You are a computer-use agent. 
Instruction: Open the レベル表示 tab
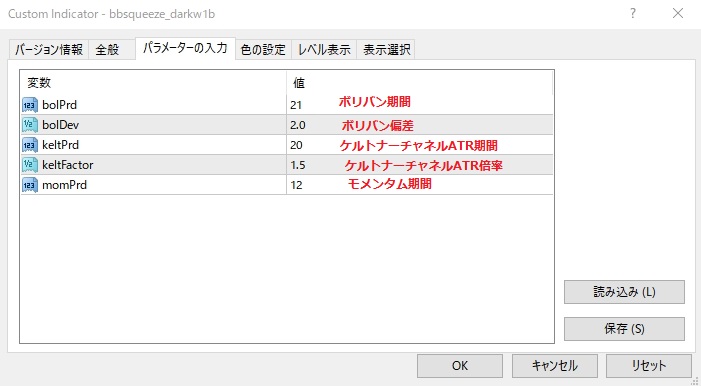pos(324,50)
